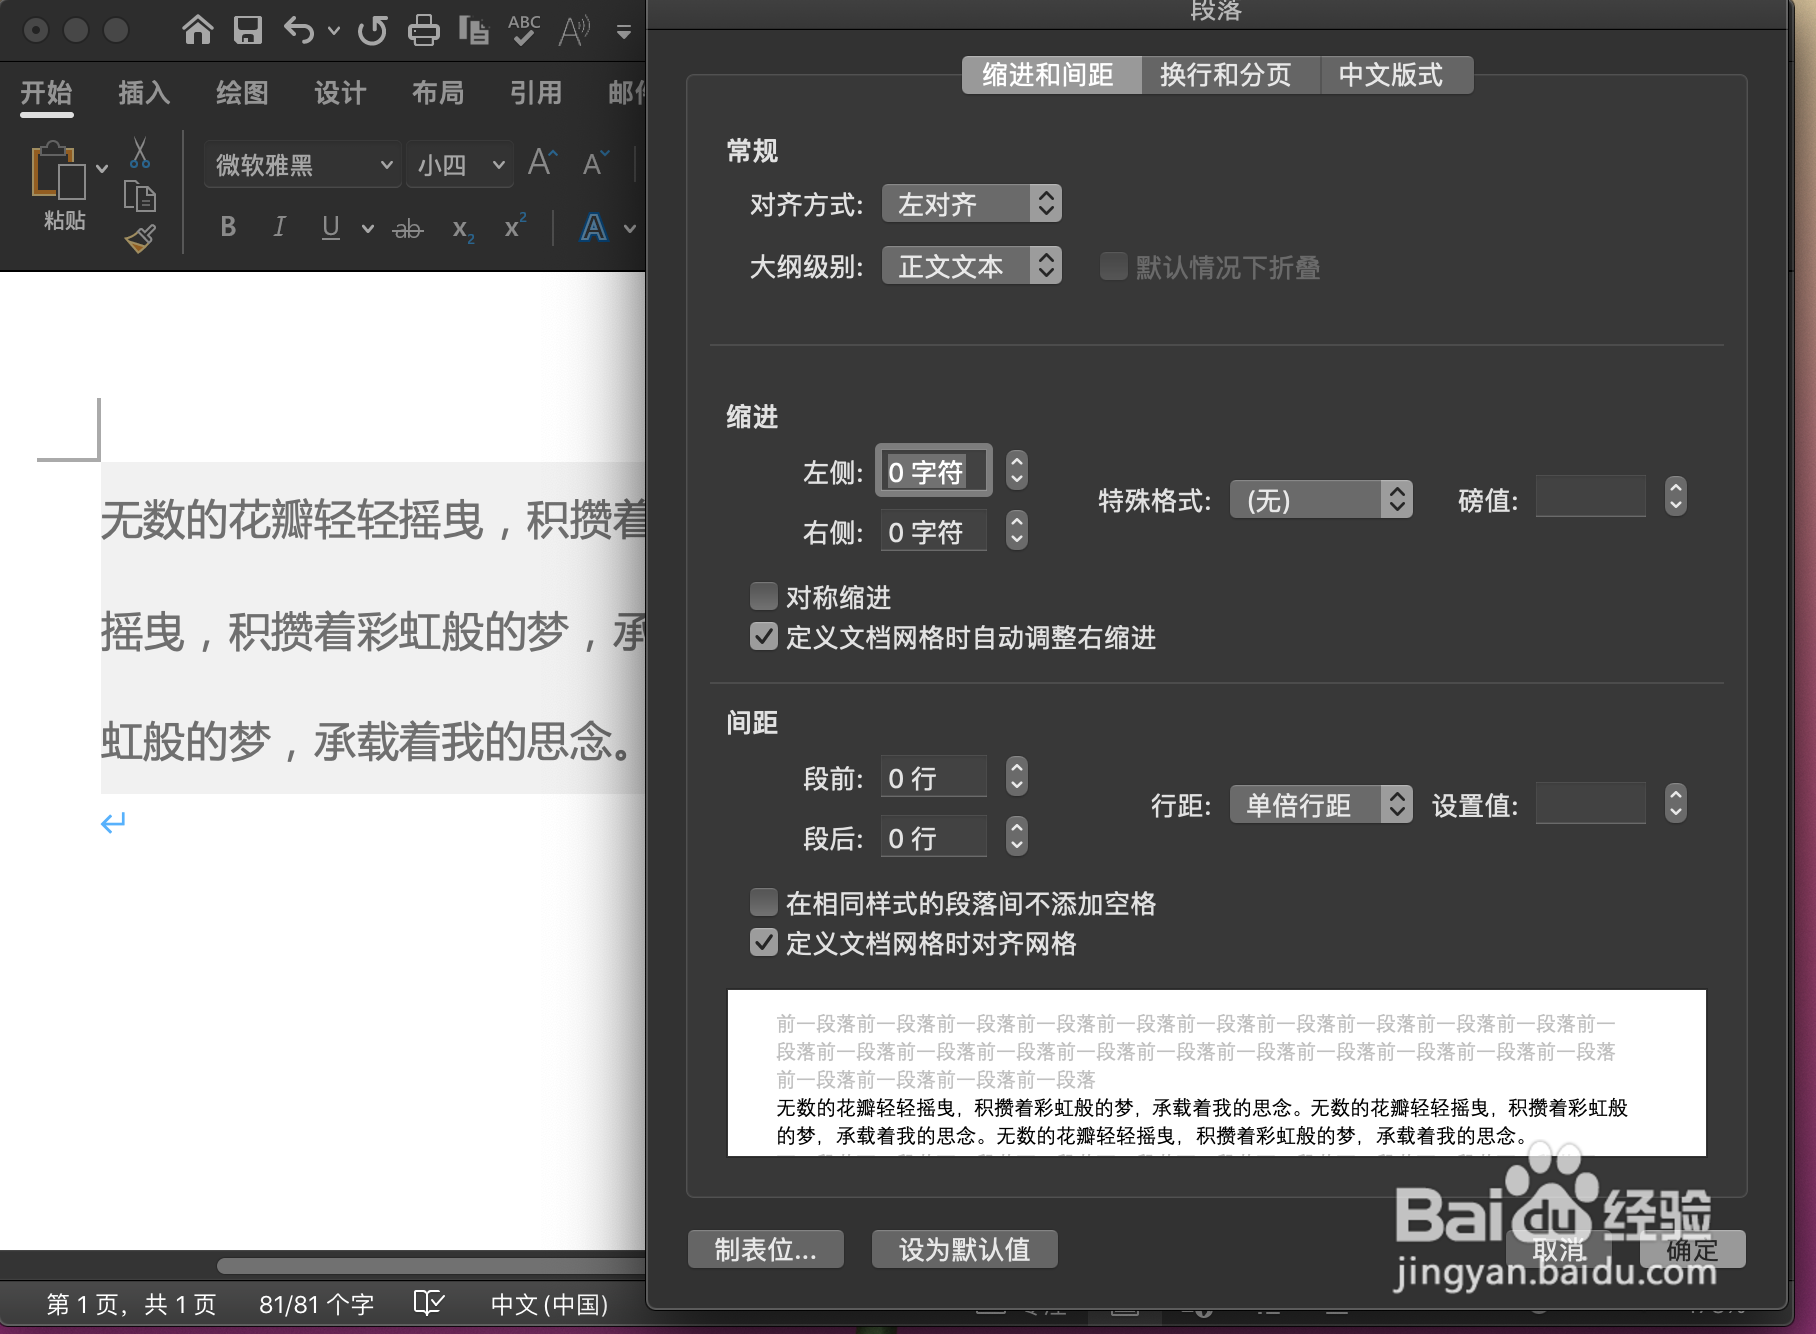Select the Format Painter tool
The width and height of the screenshot is (1816, 1334).
click(x=140, y=238)
